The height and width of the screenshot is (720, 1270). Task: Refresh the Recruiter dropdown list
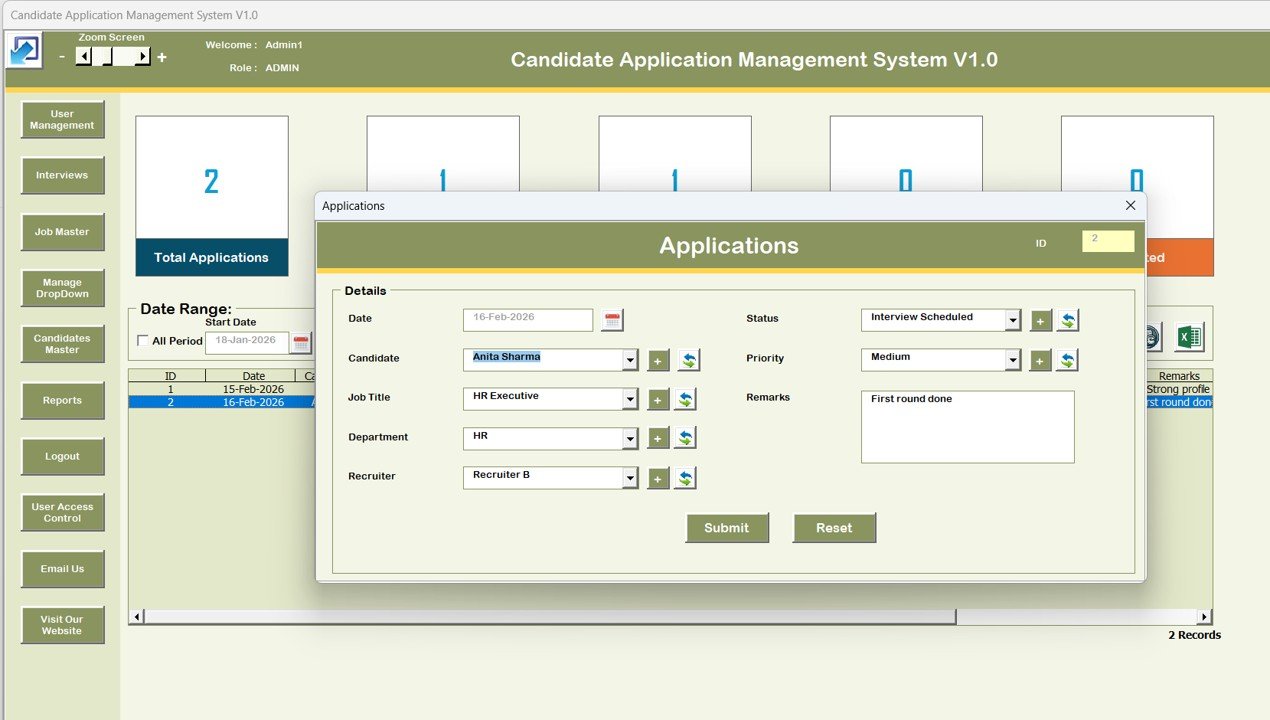pyautogui.click(x=685, y=479)
